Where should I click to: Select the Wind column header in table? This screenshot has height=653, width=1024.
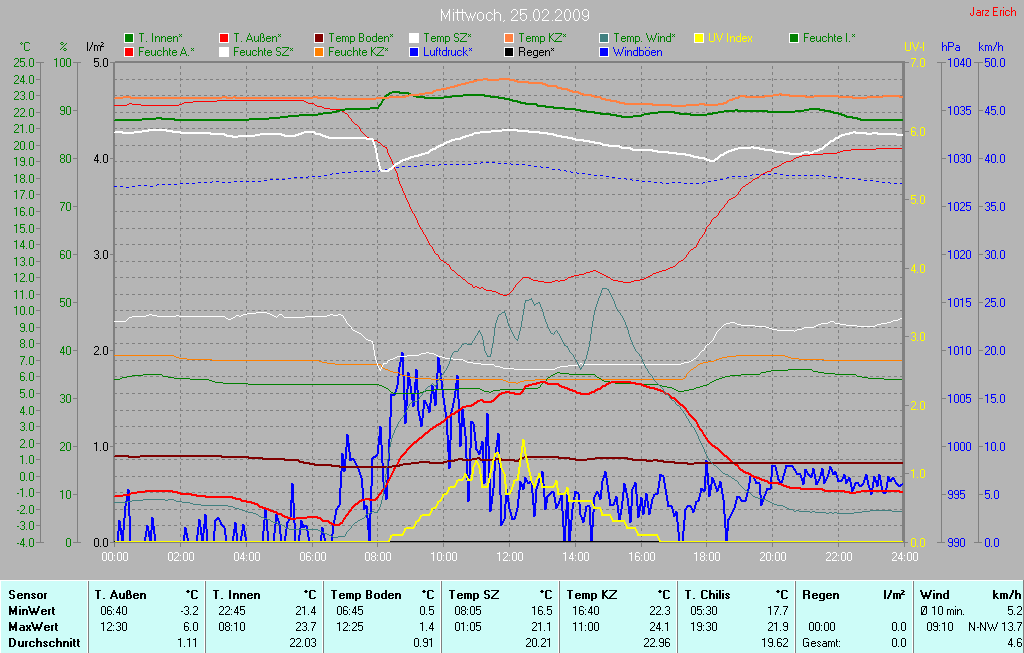pos(934,595)
